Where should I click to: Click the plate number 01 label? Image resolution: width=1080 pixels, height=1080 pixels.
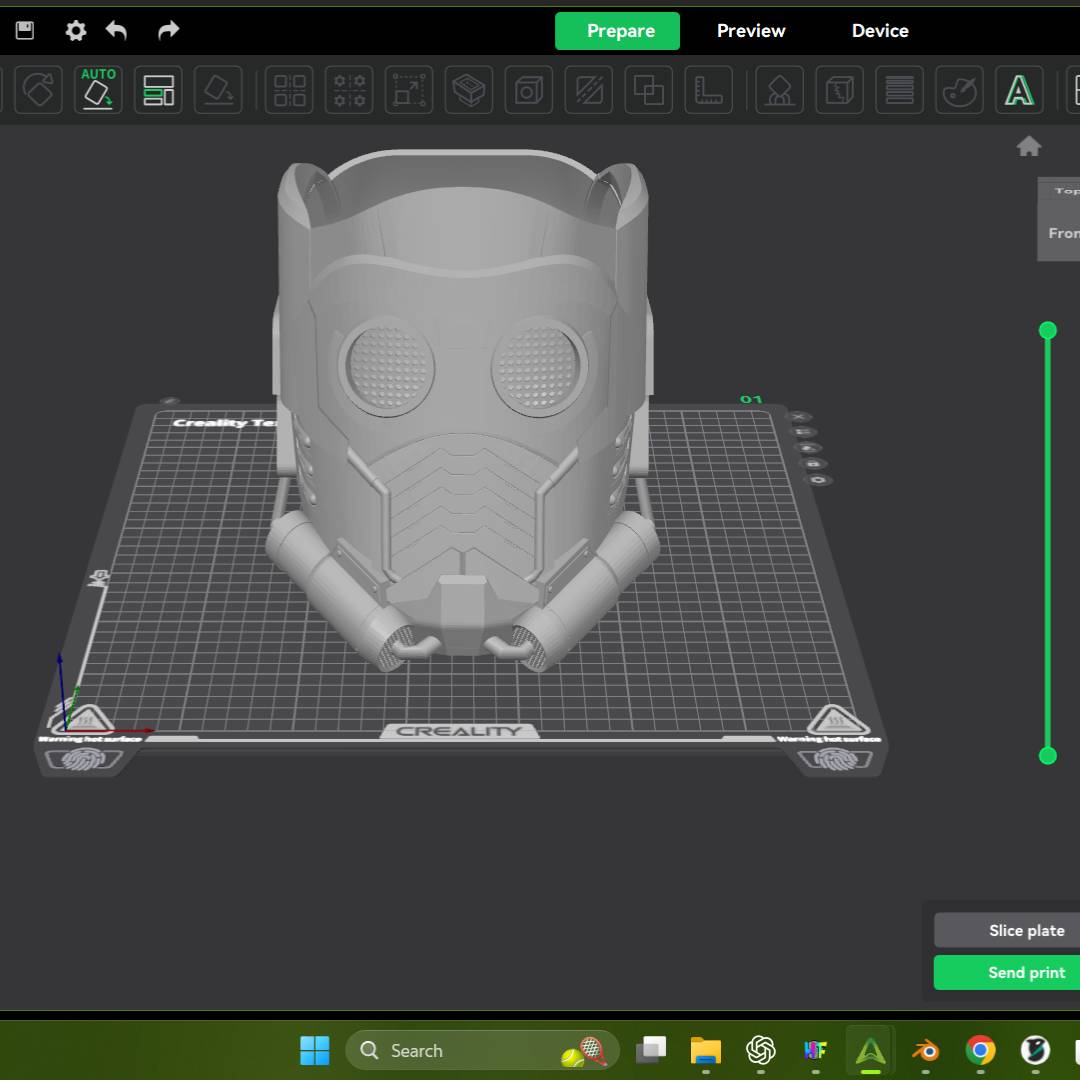[751, 399]
